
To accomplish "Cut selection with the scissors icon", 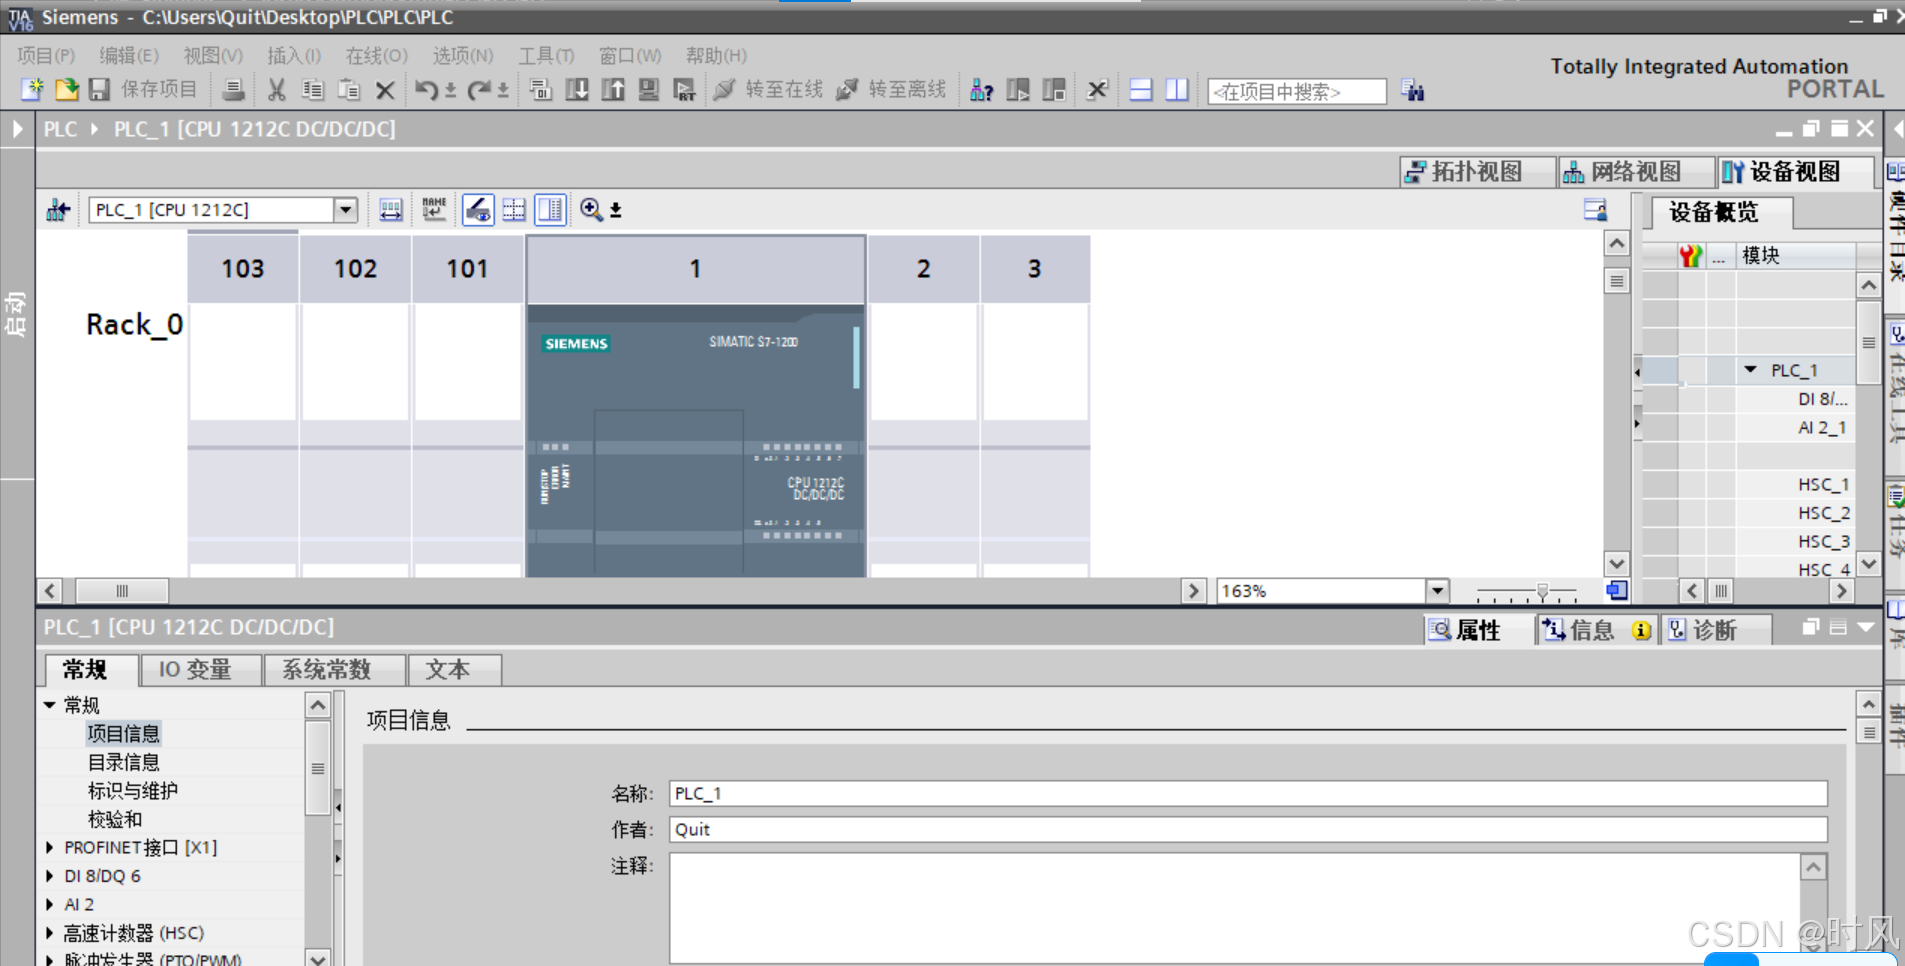I will [277, 90].
